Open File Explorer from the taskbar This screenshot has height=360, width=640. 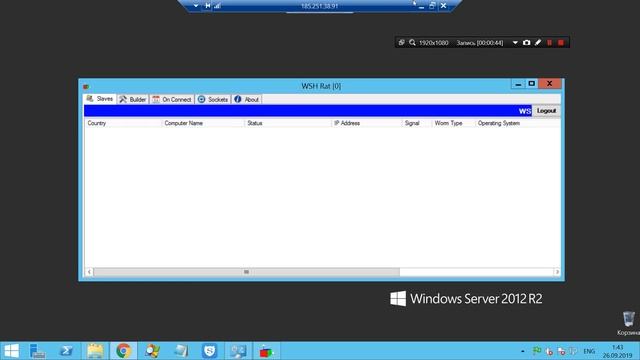click(x=95, y=351)
